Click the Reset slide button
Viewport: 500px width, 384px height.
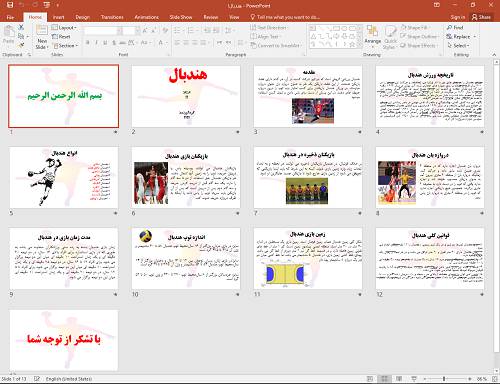pos(61,37)
